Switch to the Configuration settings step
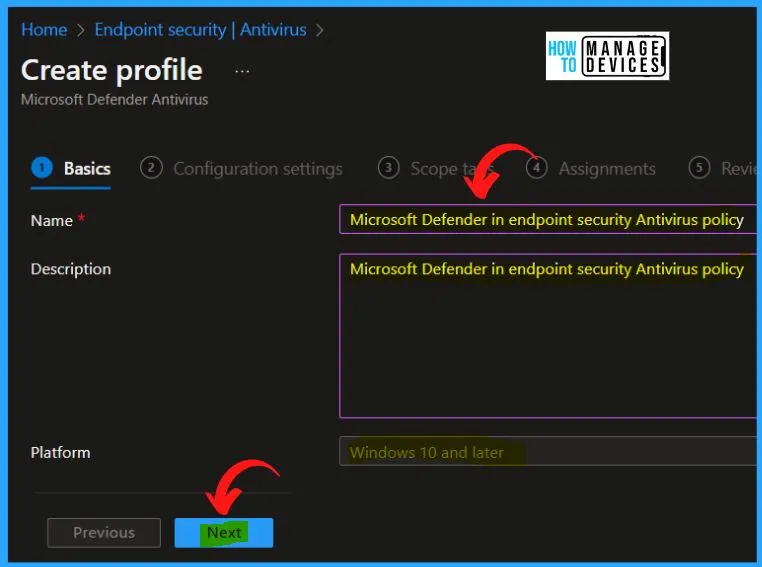The height and width of the screenshot is (567, 762). (x=242, y=169)
